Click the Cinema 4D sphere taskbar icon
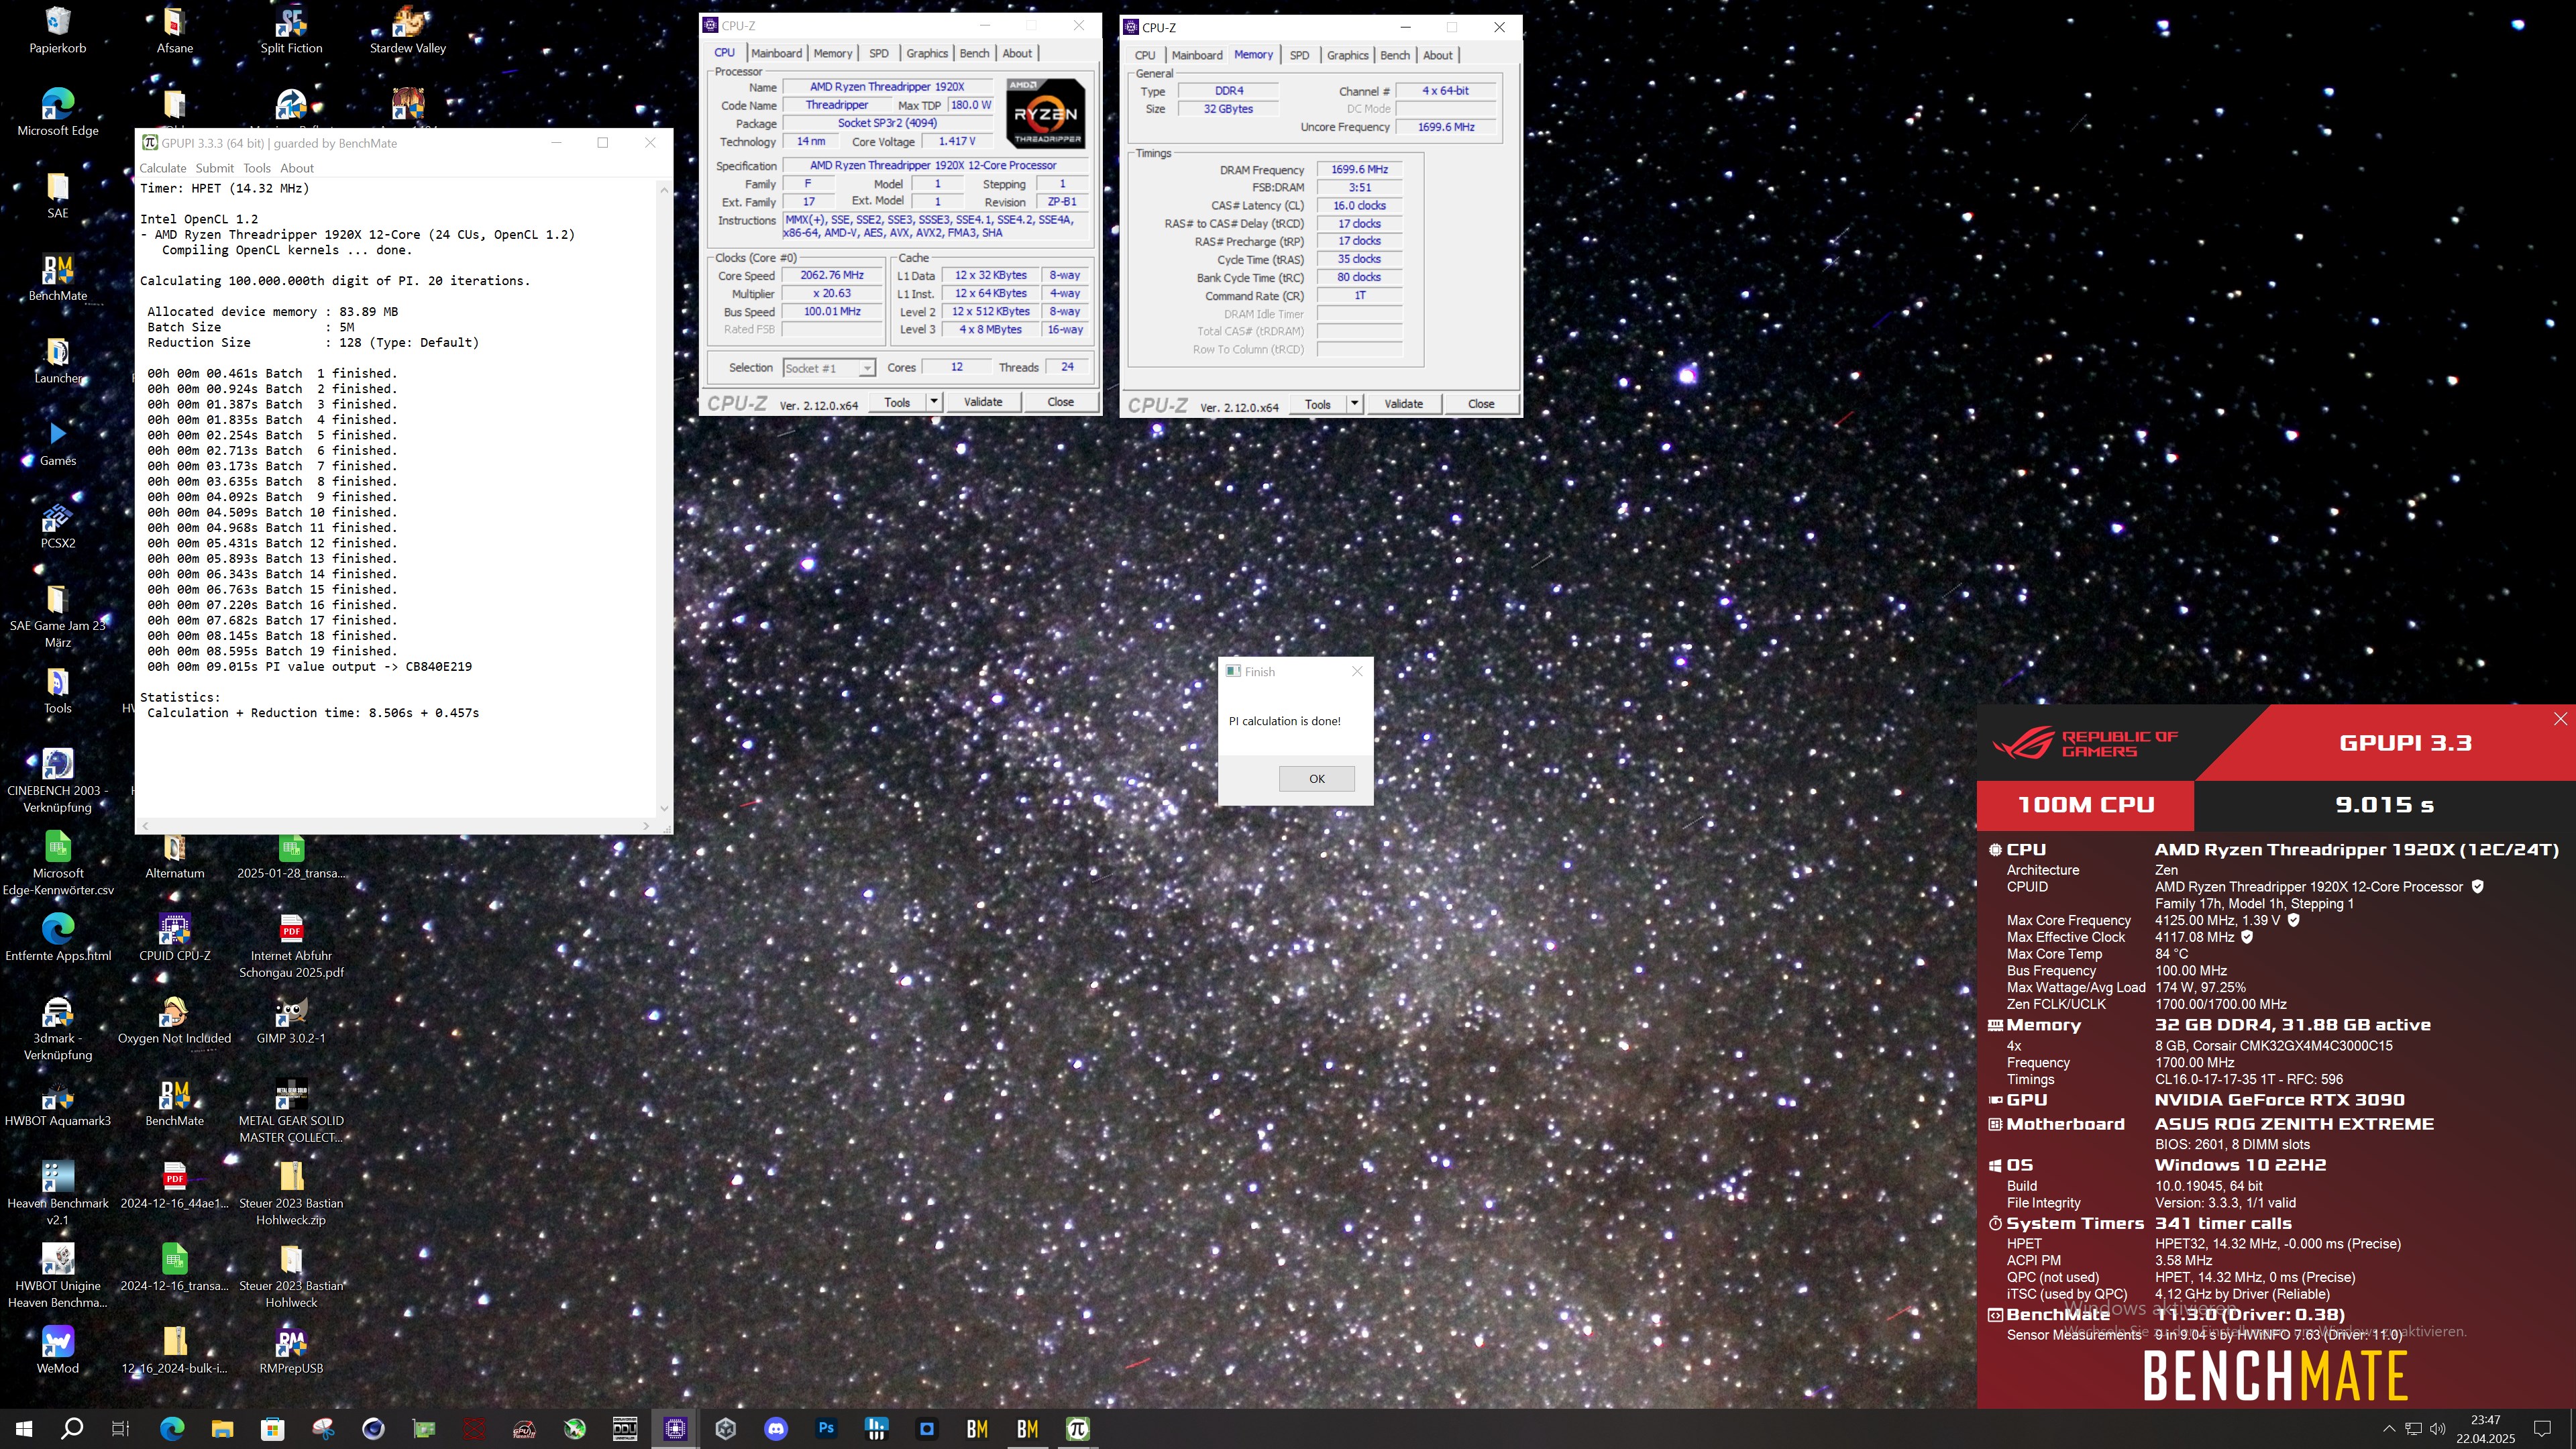Screen dimensions: 2576x1449 [373, 1429]
